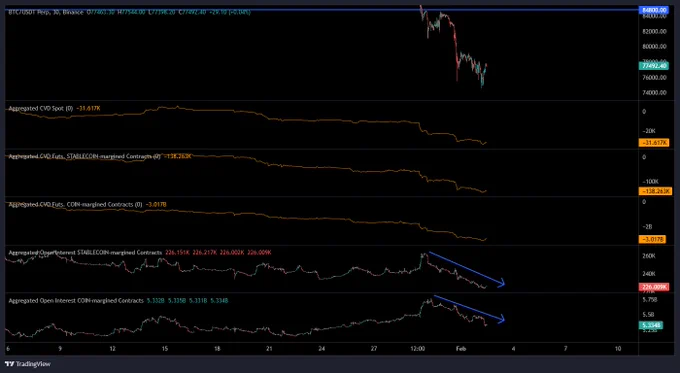
Task: Click the 7 date on time axis
Action: pos(566,348)
